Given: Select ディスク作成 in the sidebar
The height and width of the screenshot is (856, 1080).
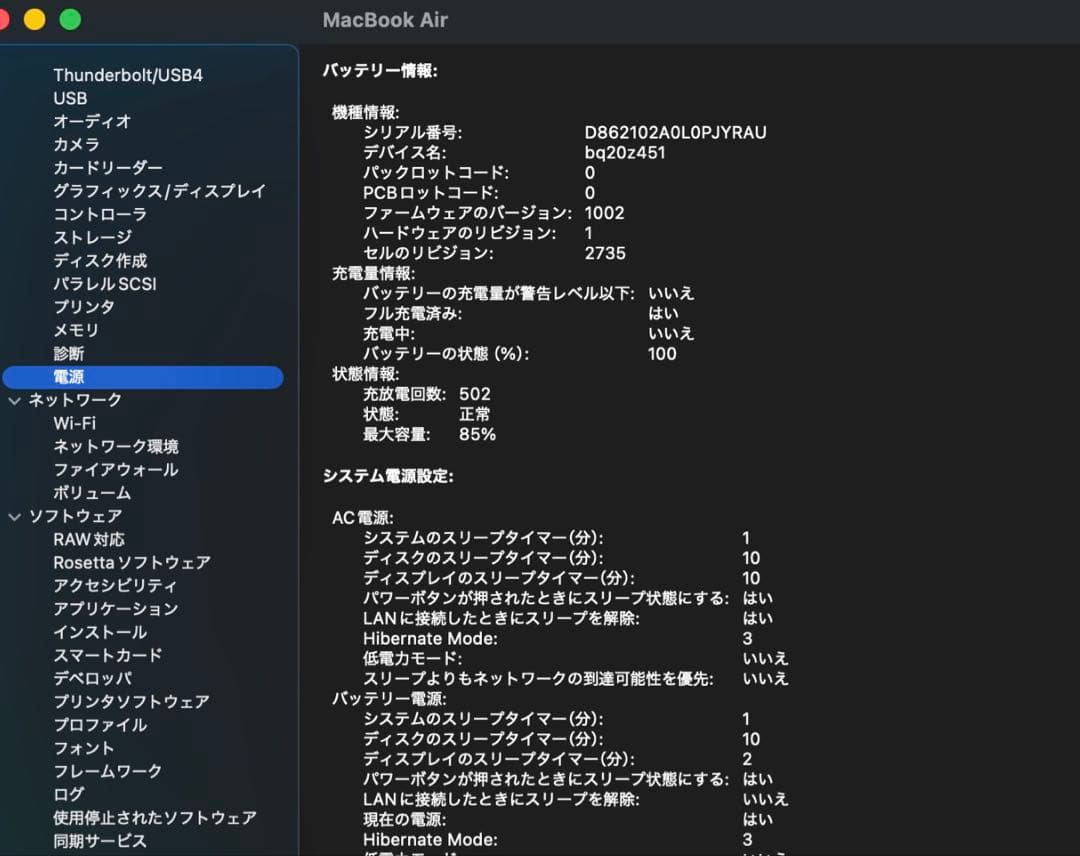Looking at the screenshot, I should click(x=100, y=260).
